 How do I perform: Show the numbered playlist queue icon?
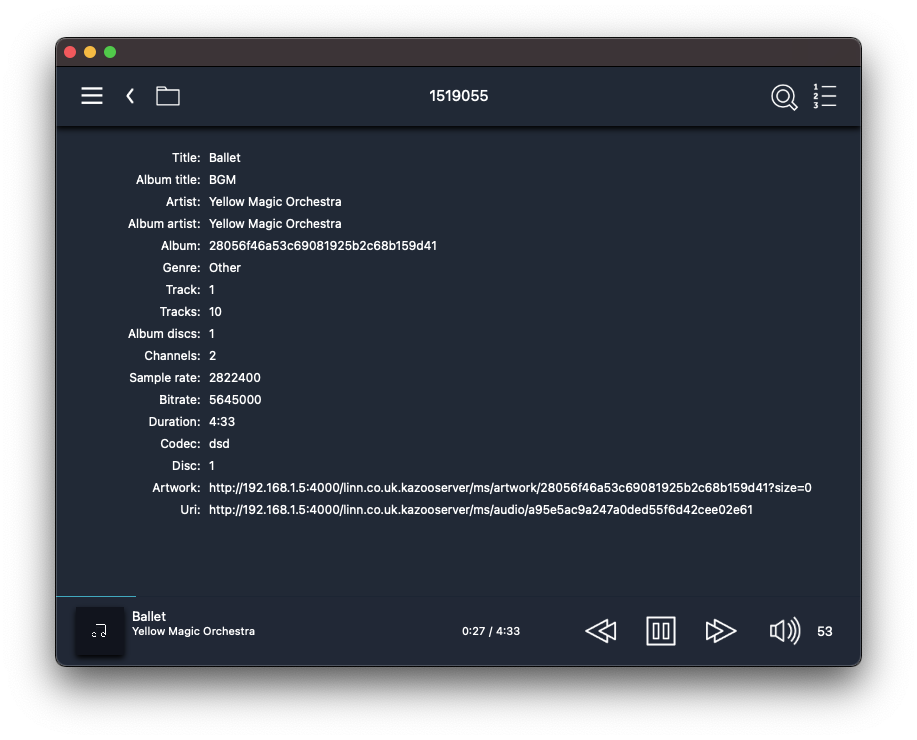pyautogui.click(x=825, y=96)
